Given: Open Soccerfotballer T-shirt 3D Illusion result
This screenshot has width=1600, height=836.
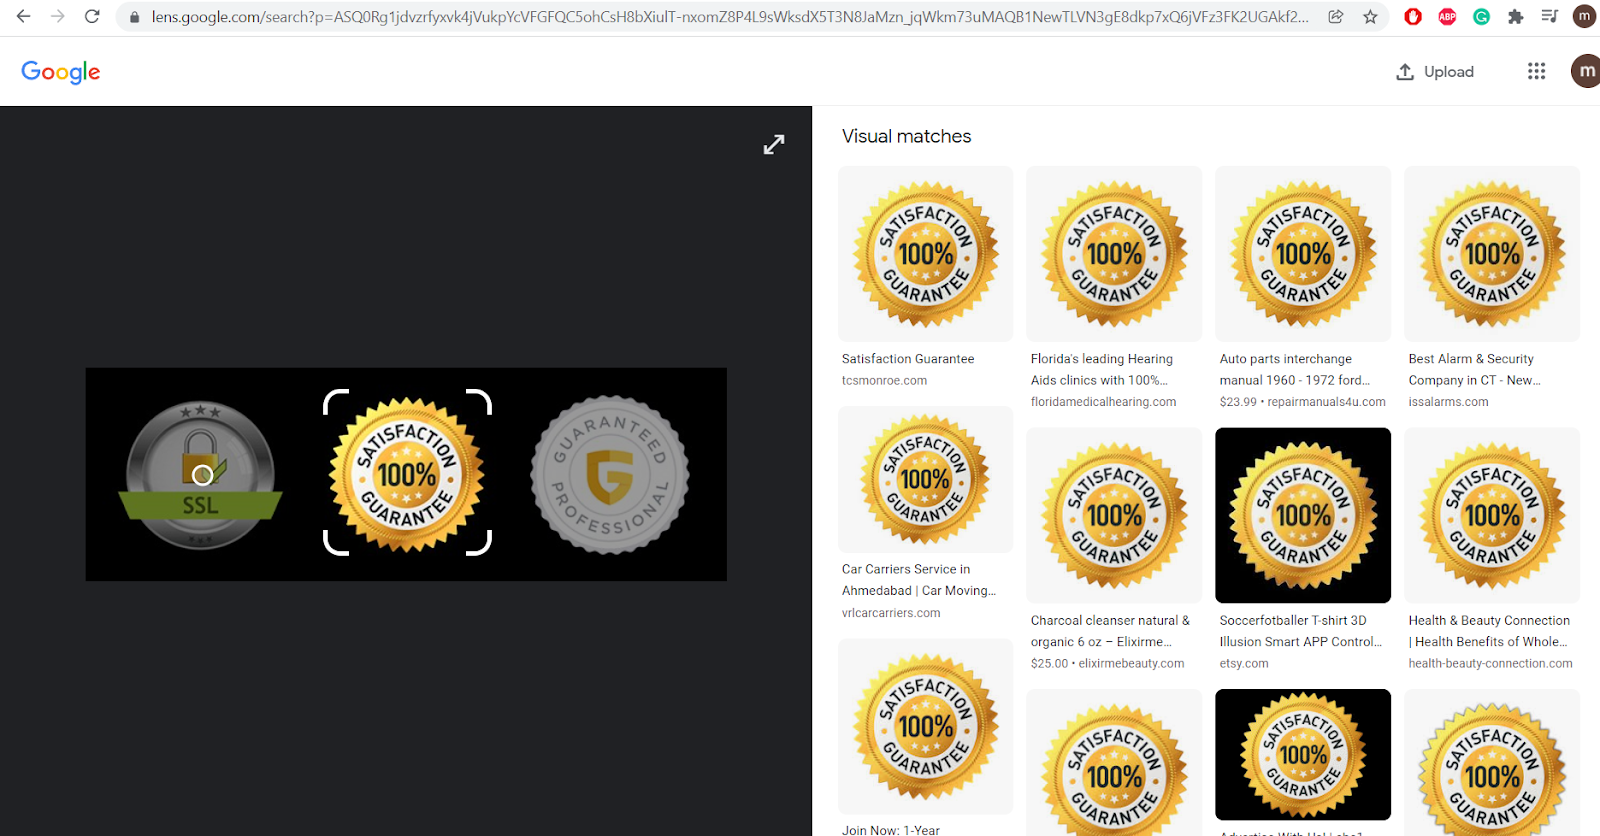Looking at the screenshot, I should point(1300,631).
